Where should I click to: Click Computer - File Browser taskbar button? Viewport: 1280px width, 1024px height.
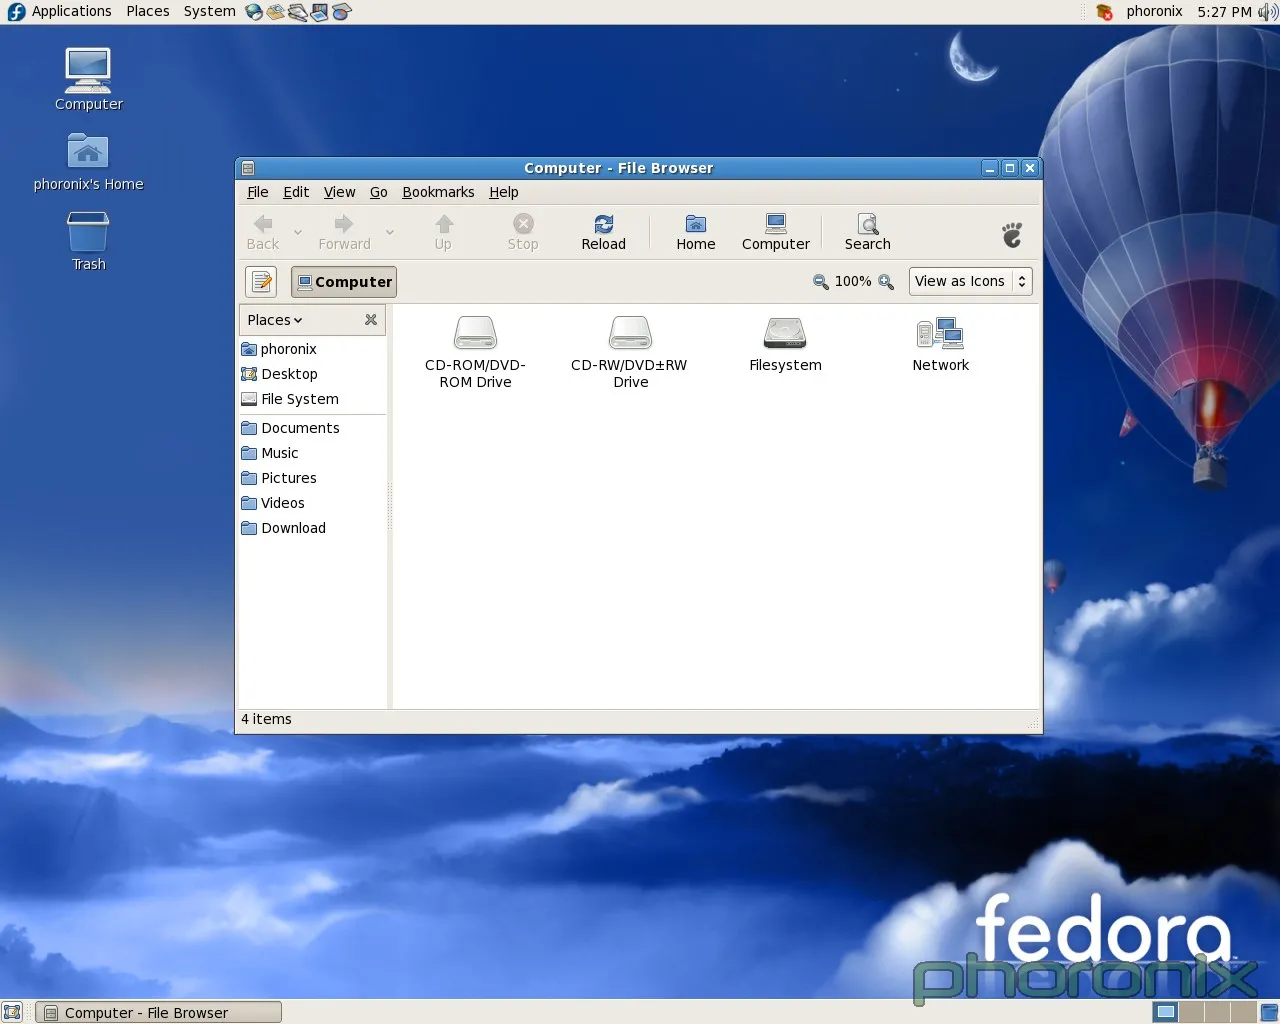[x=158, y=1012]
